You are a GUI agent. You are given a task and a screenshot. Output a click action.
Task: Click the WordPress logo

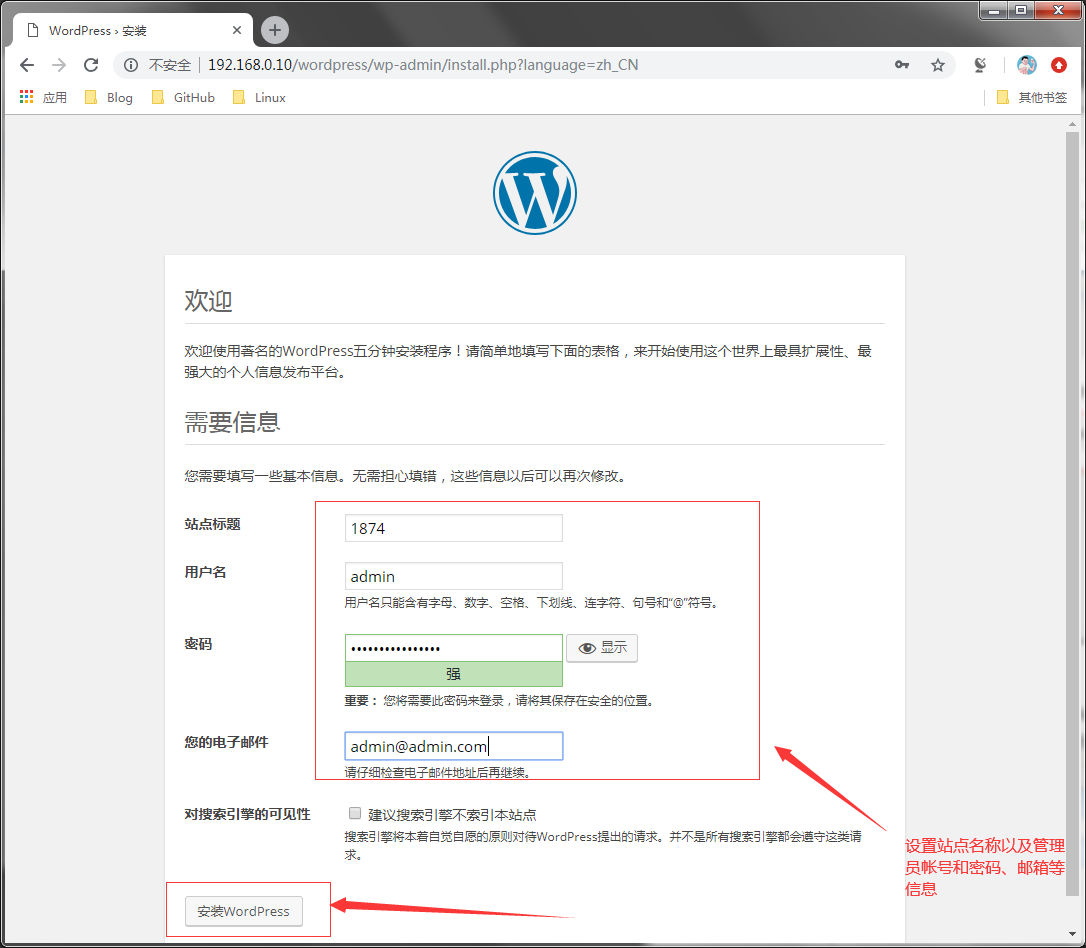535,193
